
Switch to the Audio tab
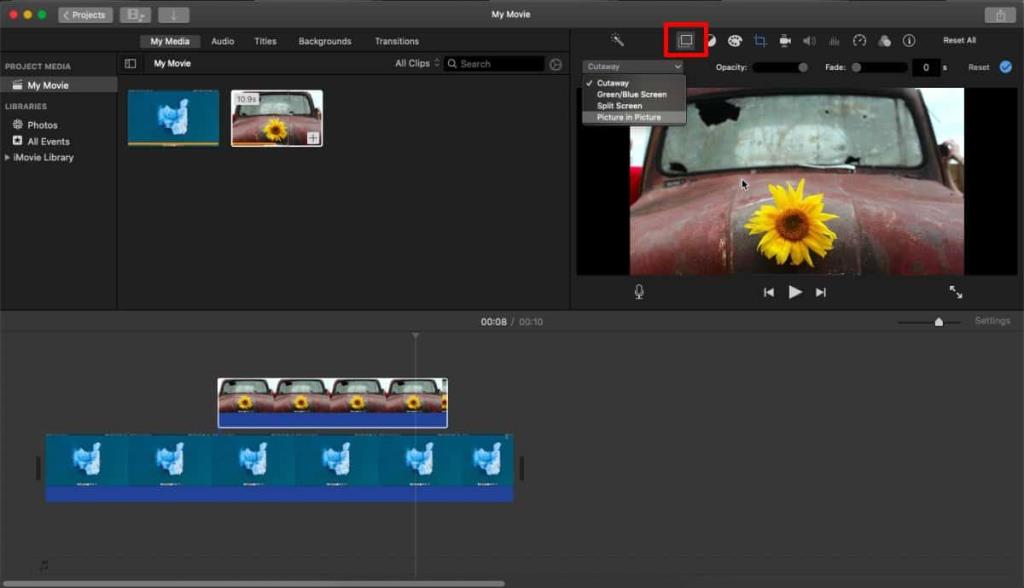point(222,41)
